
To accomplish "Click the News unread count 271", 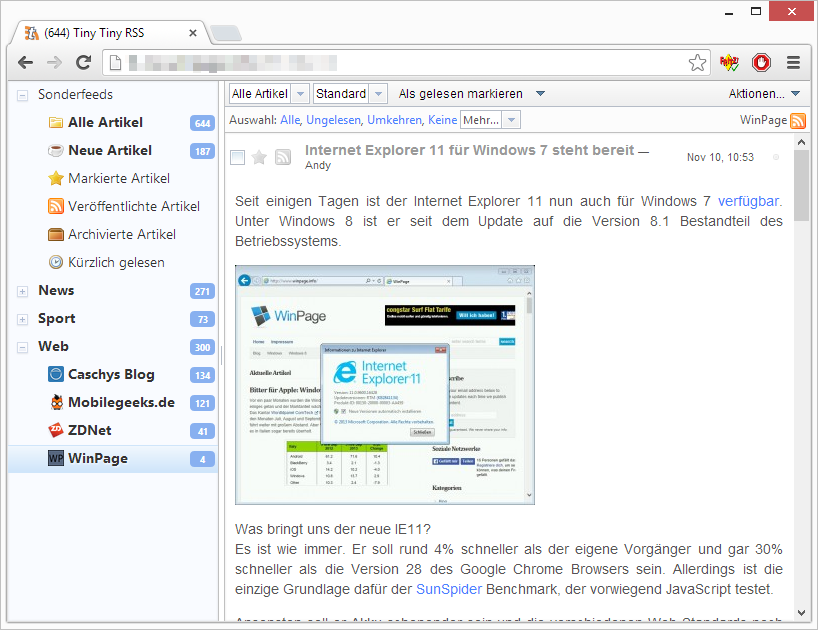I will coord(202,292).
